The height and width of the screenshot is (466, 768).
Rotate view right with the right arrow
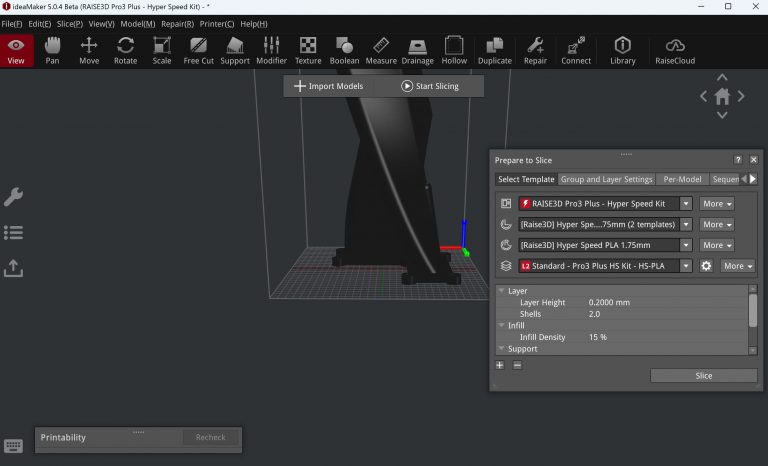[741, 97]
